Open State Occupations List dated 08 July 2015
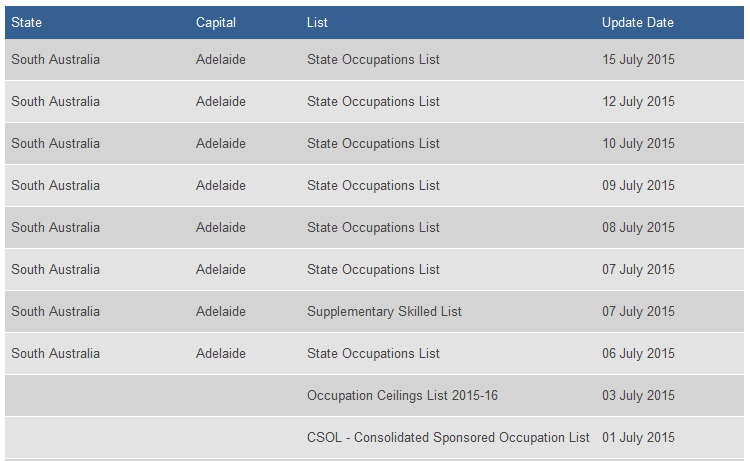 pyautogui.click(x=373, y=228)
